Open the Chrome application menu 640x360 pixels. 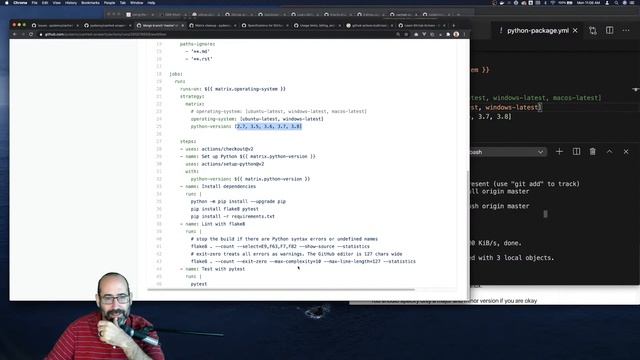(x=20, y=3)
